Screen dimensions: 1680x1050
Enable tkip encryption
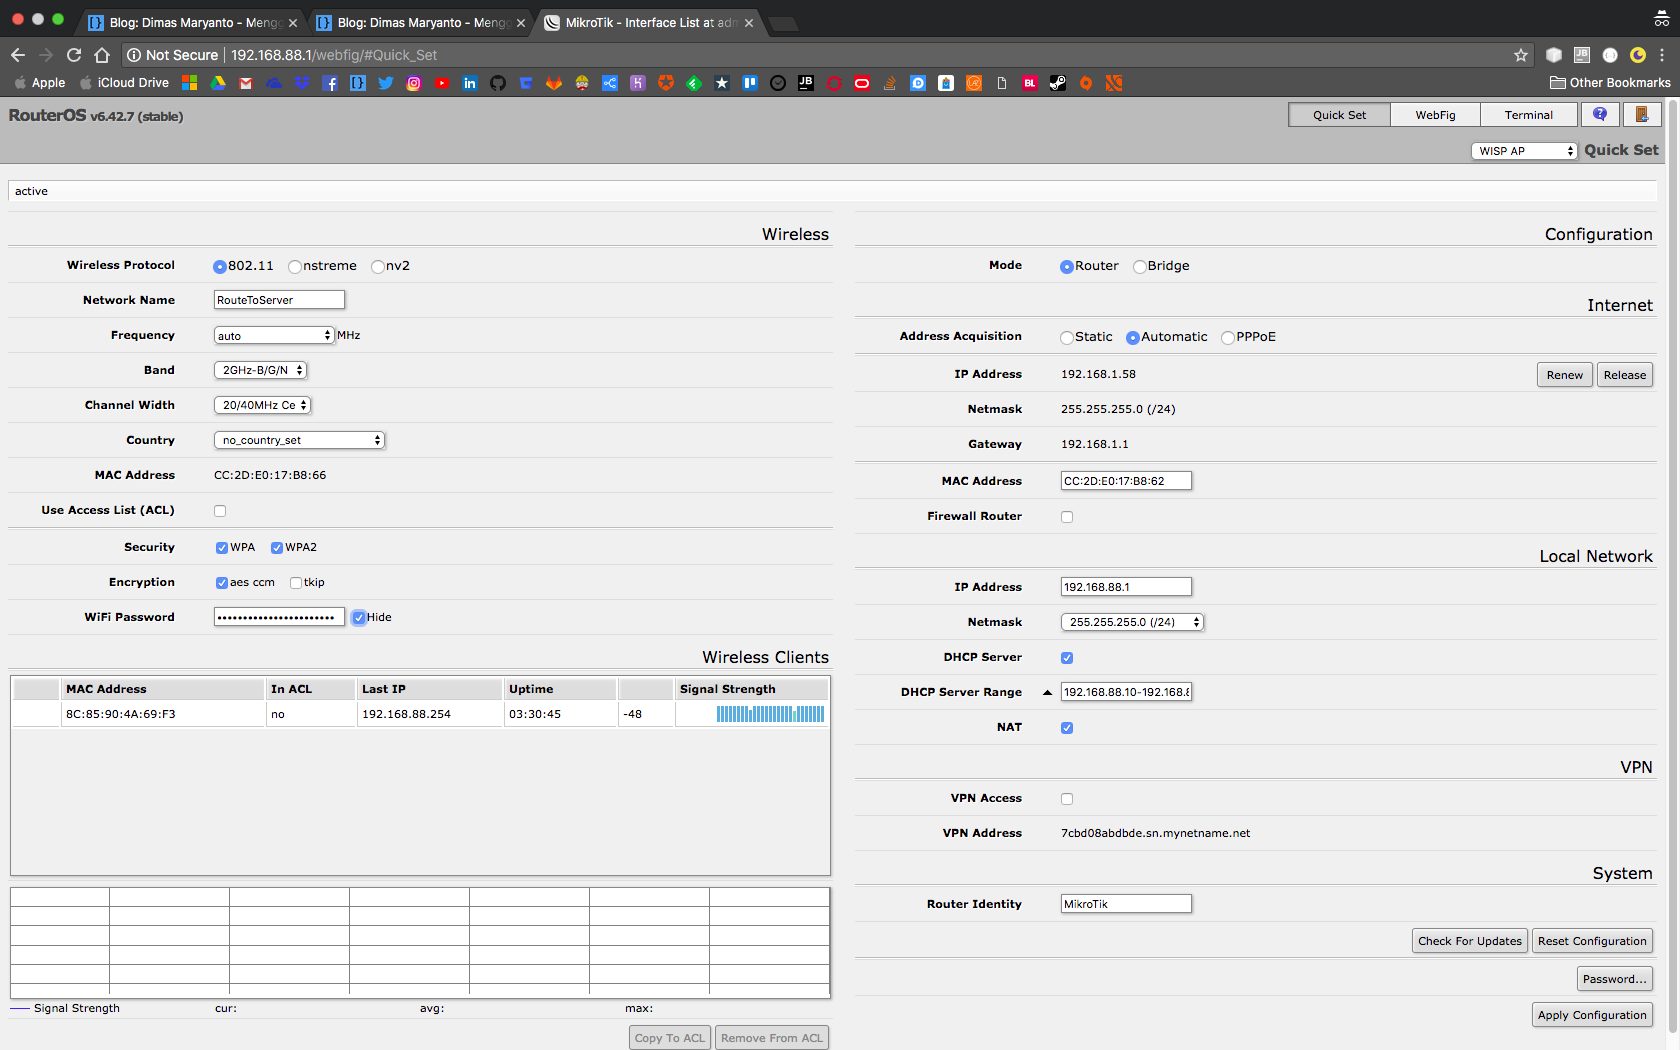296,583
